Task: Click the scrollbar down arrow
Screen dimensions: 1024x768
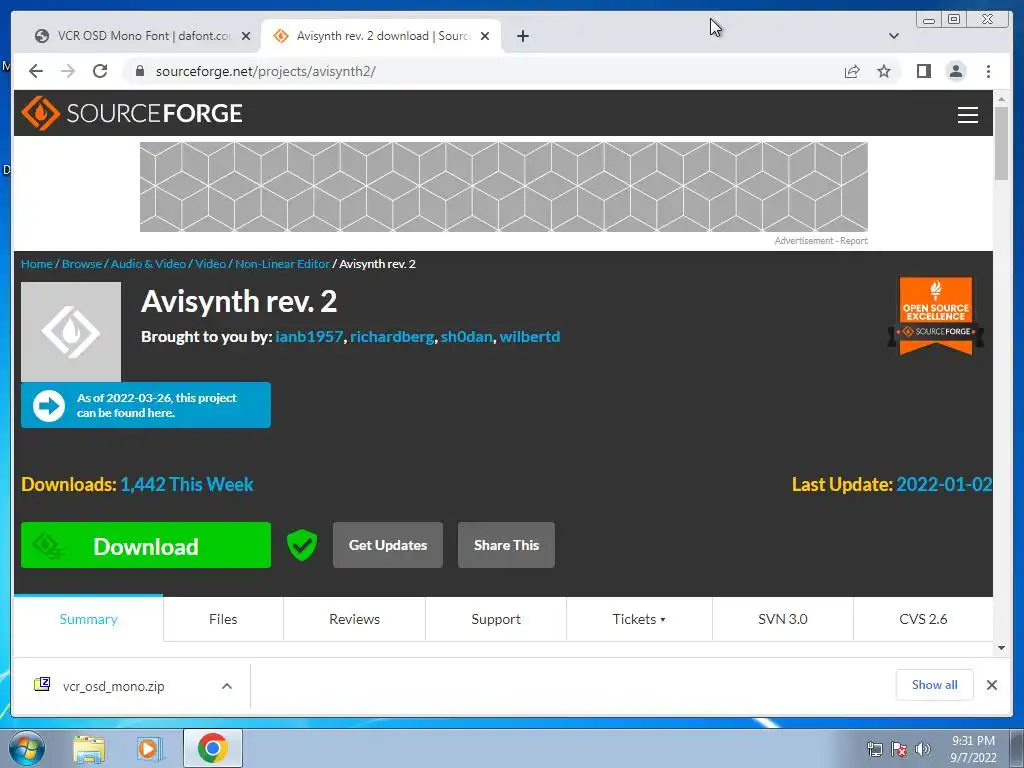Action: click(1001, 648)
